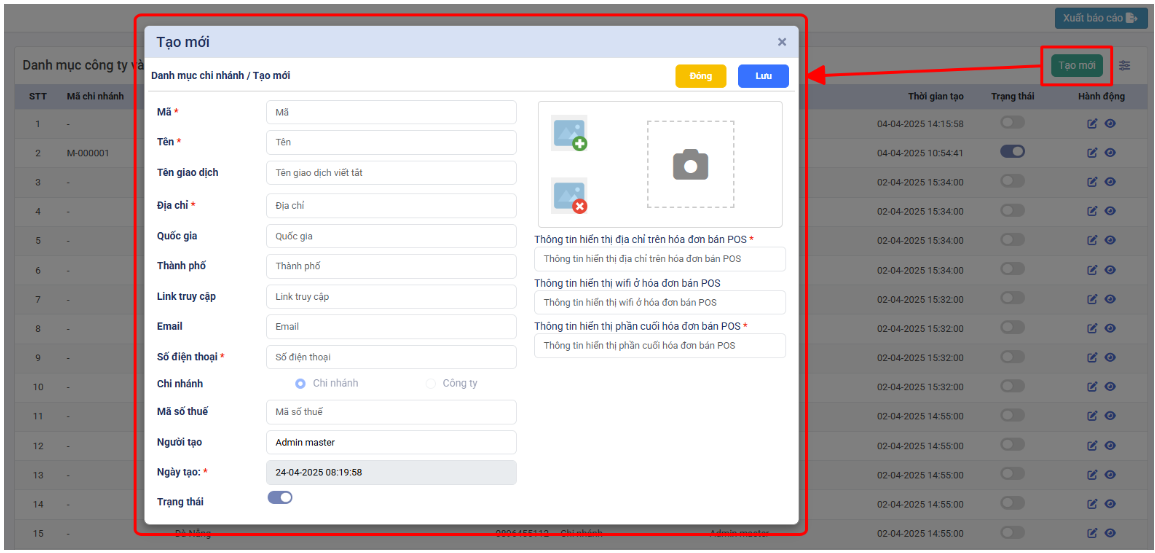Click the edit icon in row 14

[x=1092, y=504]
